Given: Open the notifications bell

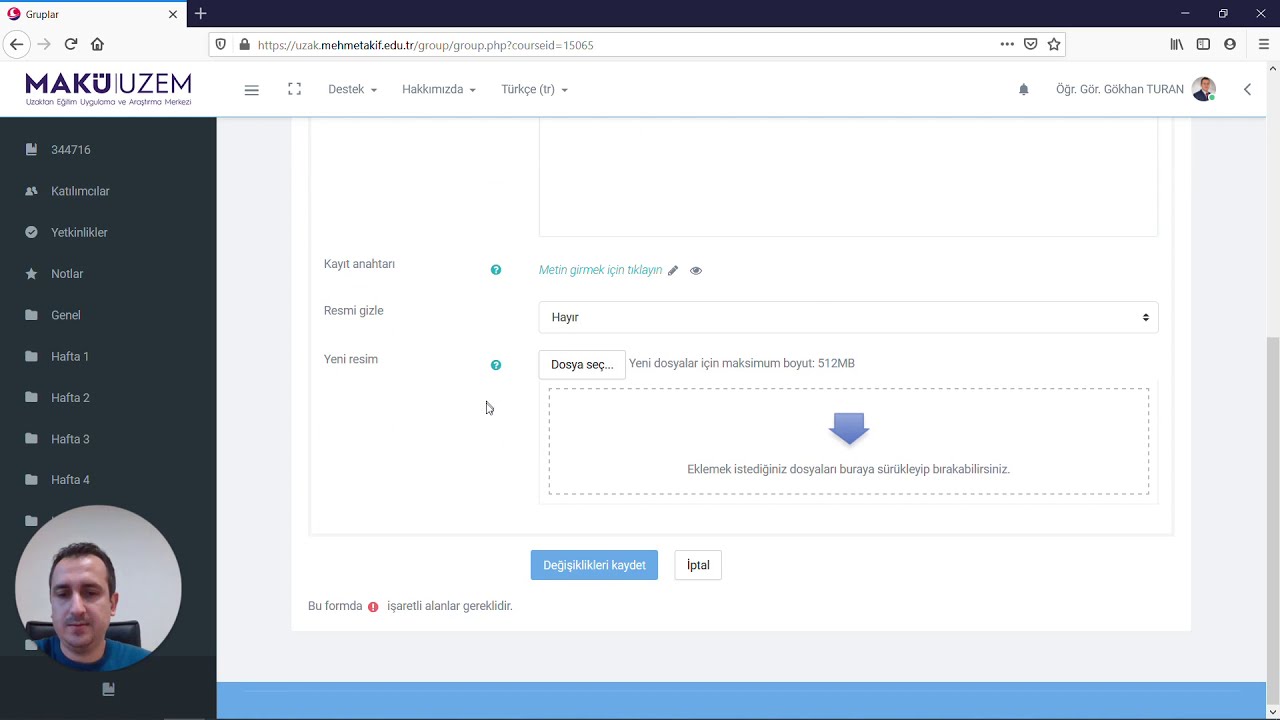Looking at the screenshot, I should [x=1024, y=90].
